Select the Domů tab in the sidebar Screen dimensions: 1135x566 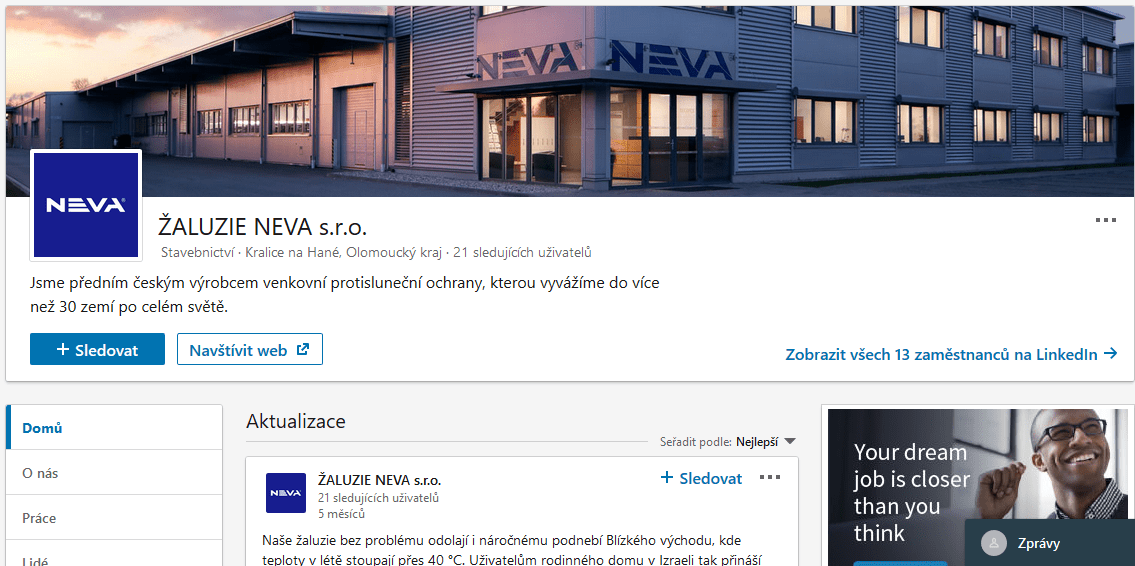click(114, 428)
